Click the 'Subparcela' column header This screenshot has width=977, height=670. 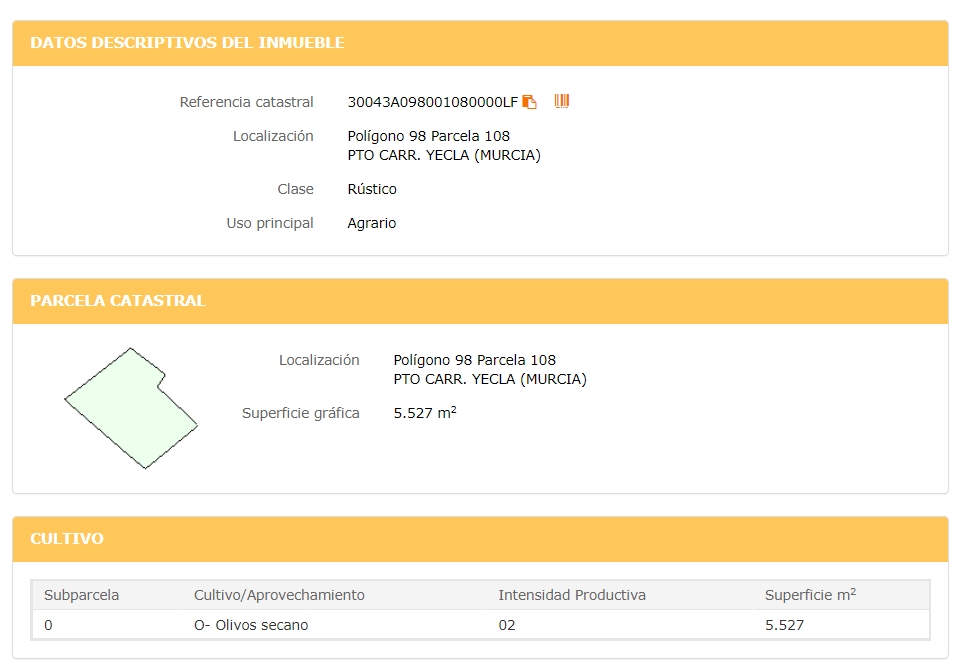pyautogui.click(x=82, y=595)
